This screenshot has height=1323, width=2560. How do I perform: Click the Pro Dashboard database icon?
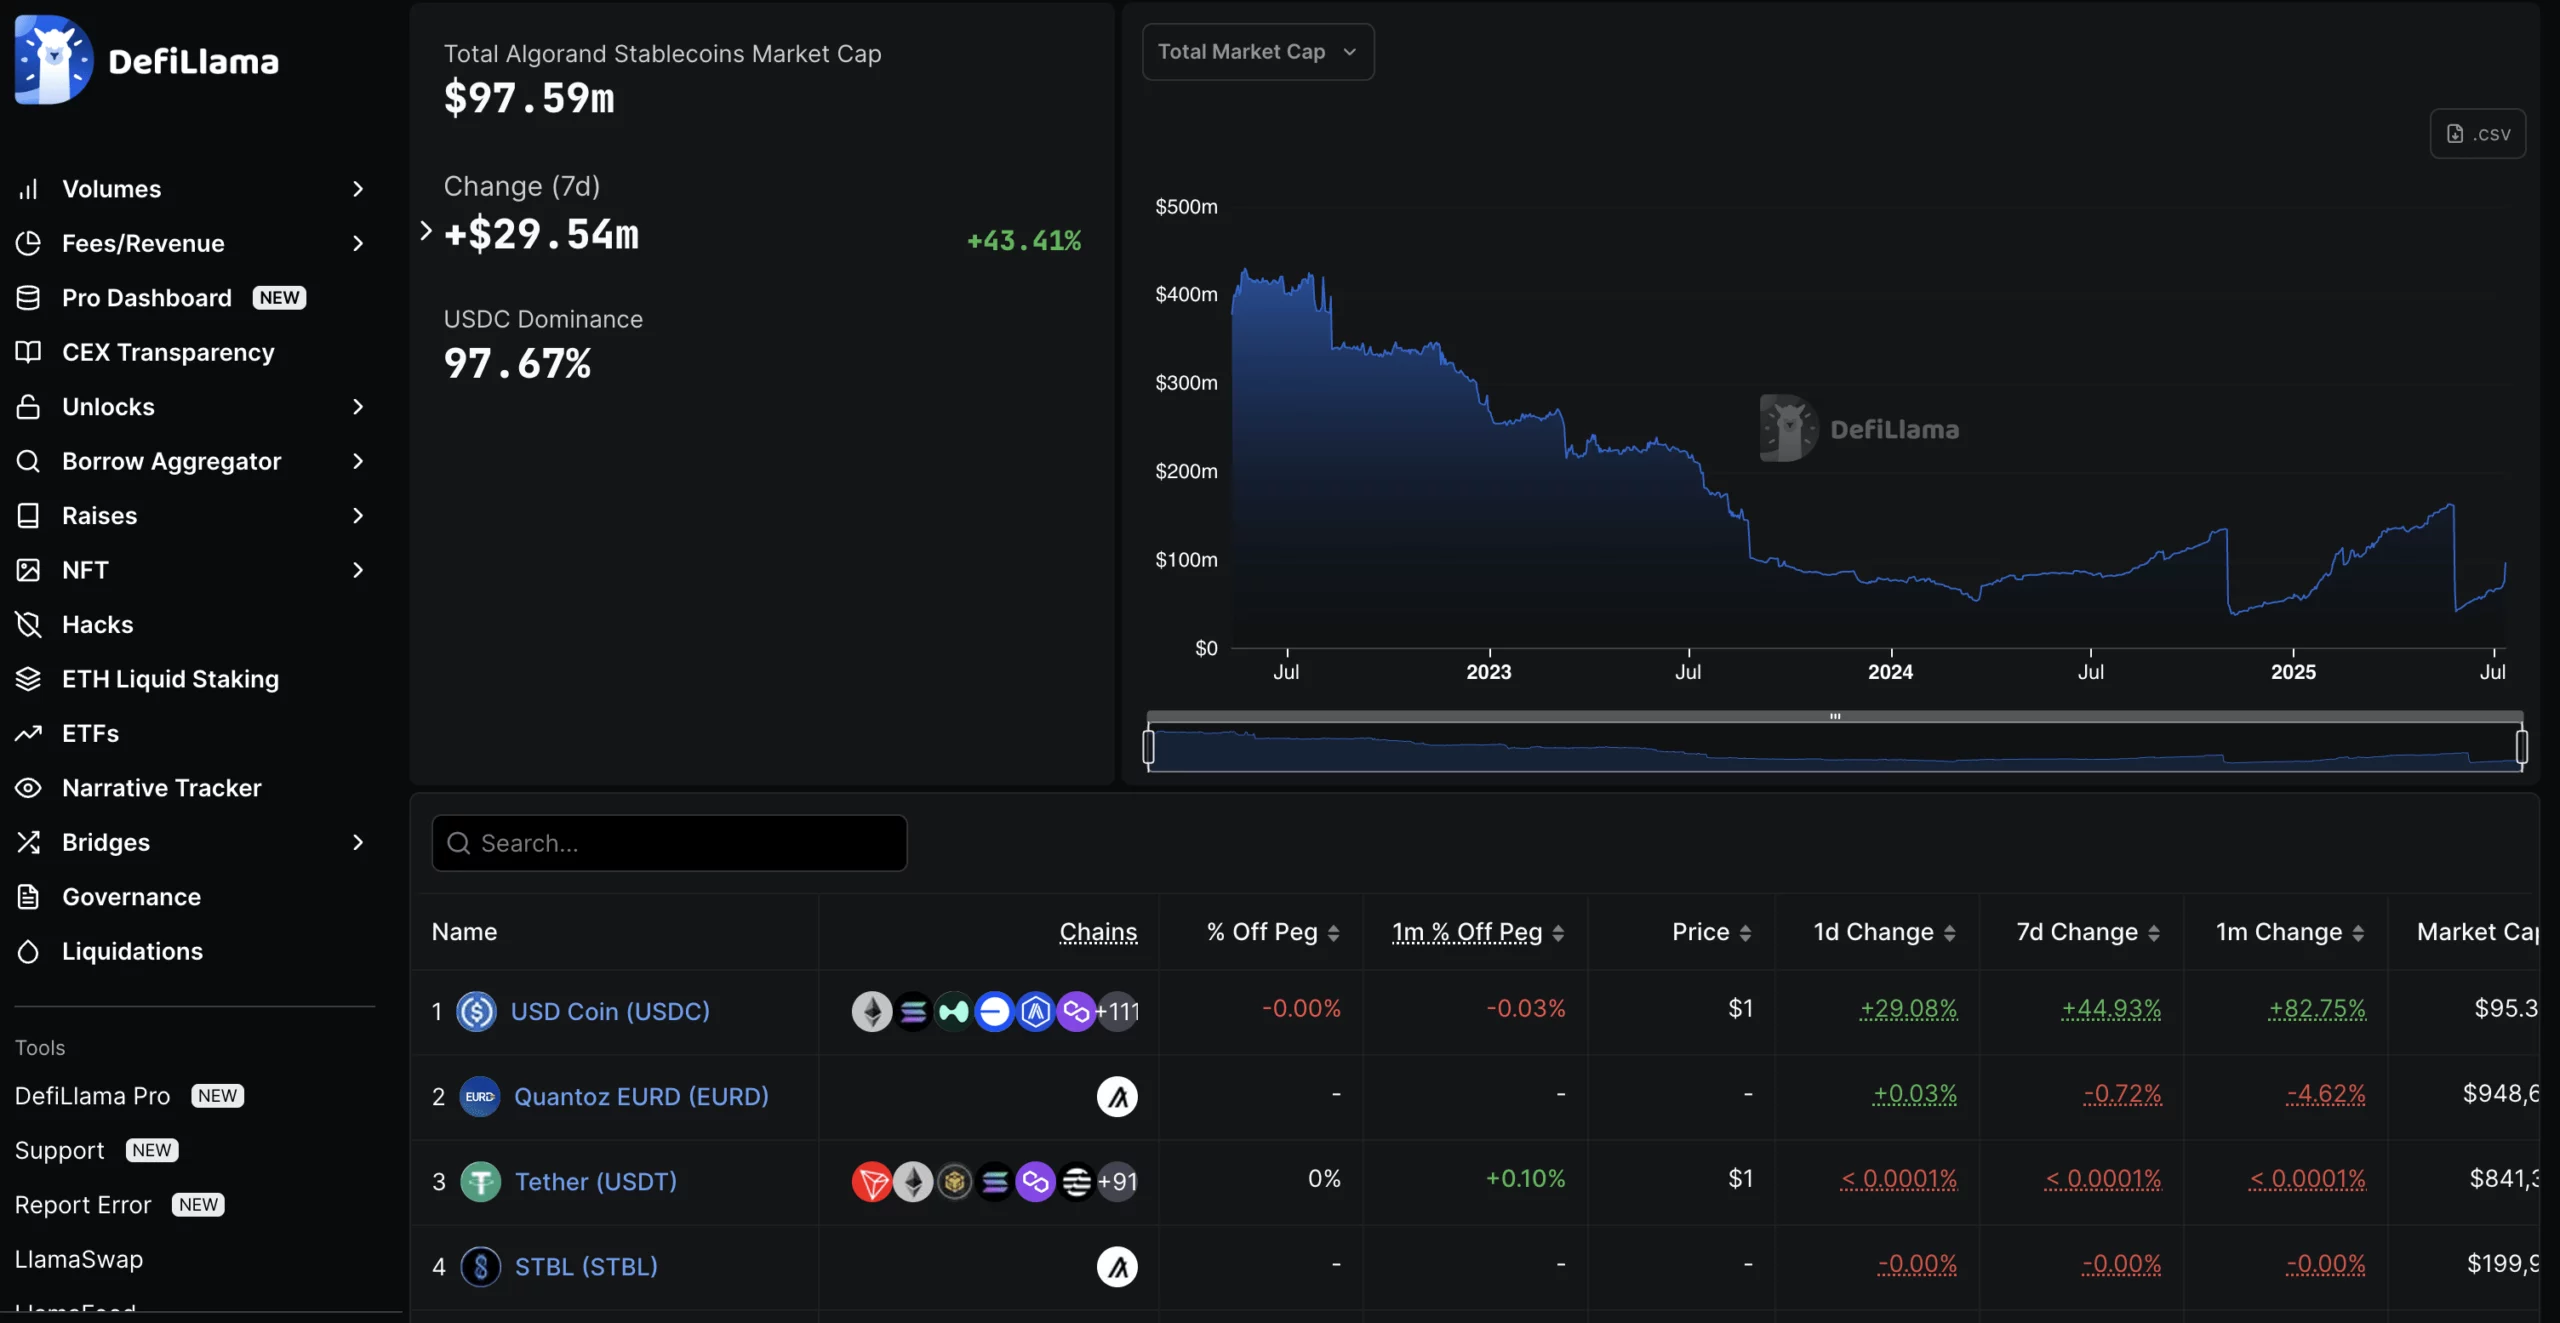28,298
